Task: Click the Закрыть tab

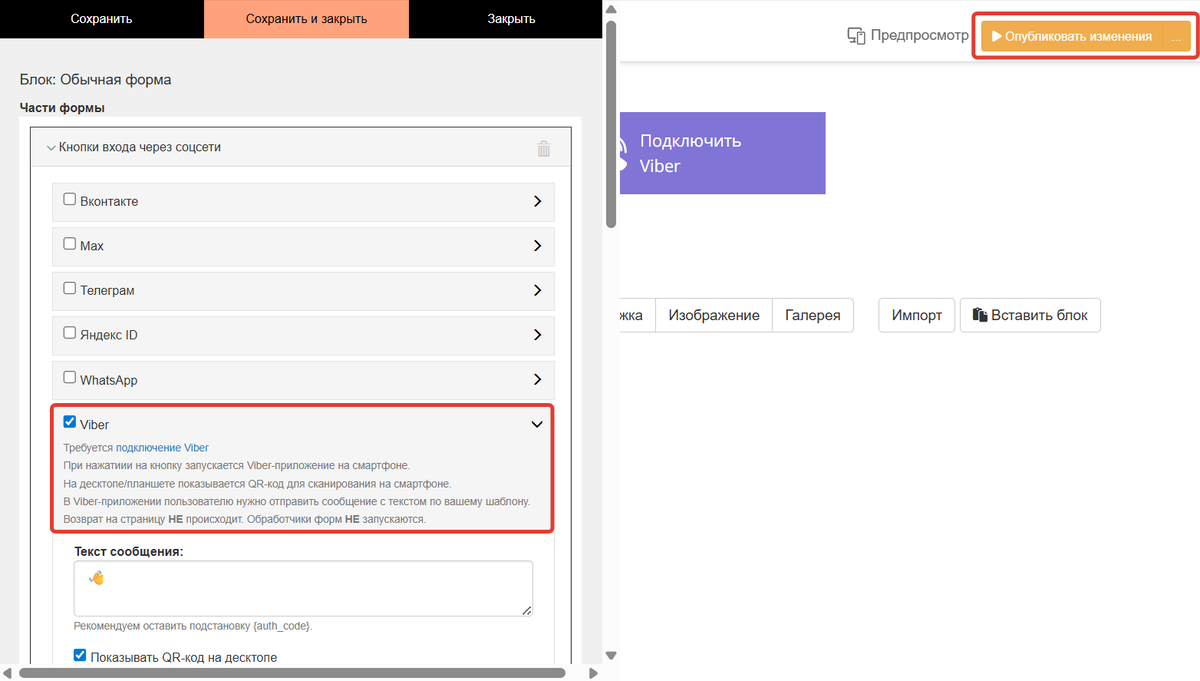Action: click(x=511, y=19)
